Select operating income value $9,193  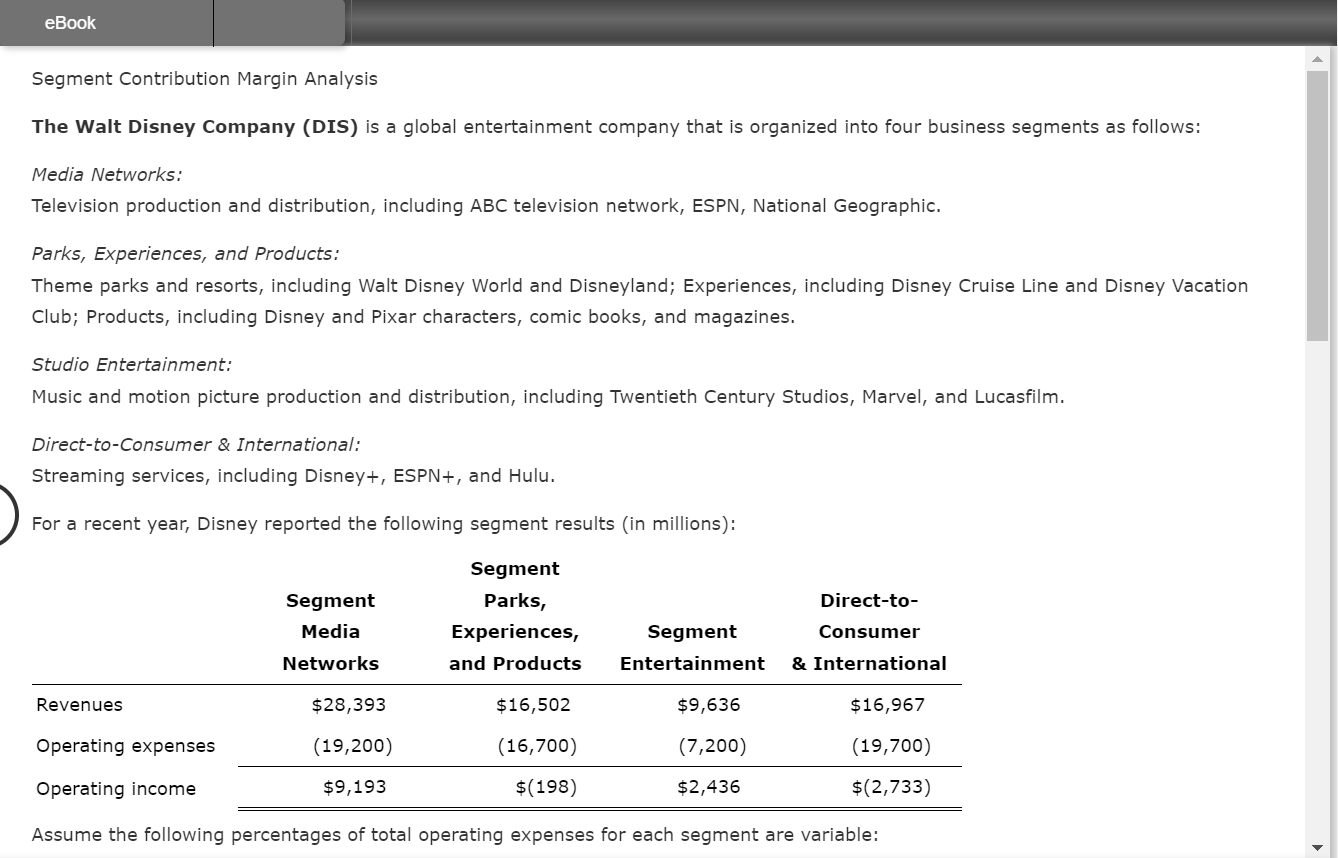[354, 787]
